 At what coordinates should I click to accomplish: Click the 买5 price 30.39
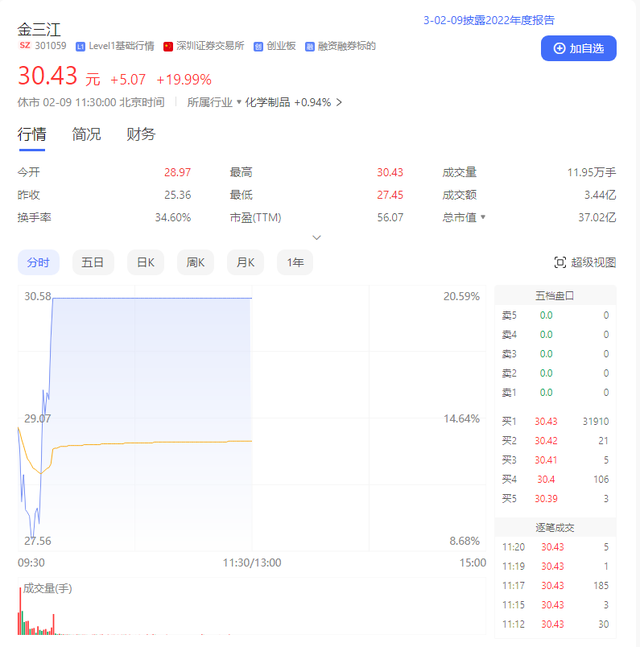[x=546, y=499]
